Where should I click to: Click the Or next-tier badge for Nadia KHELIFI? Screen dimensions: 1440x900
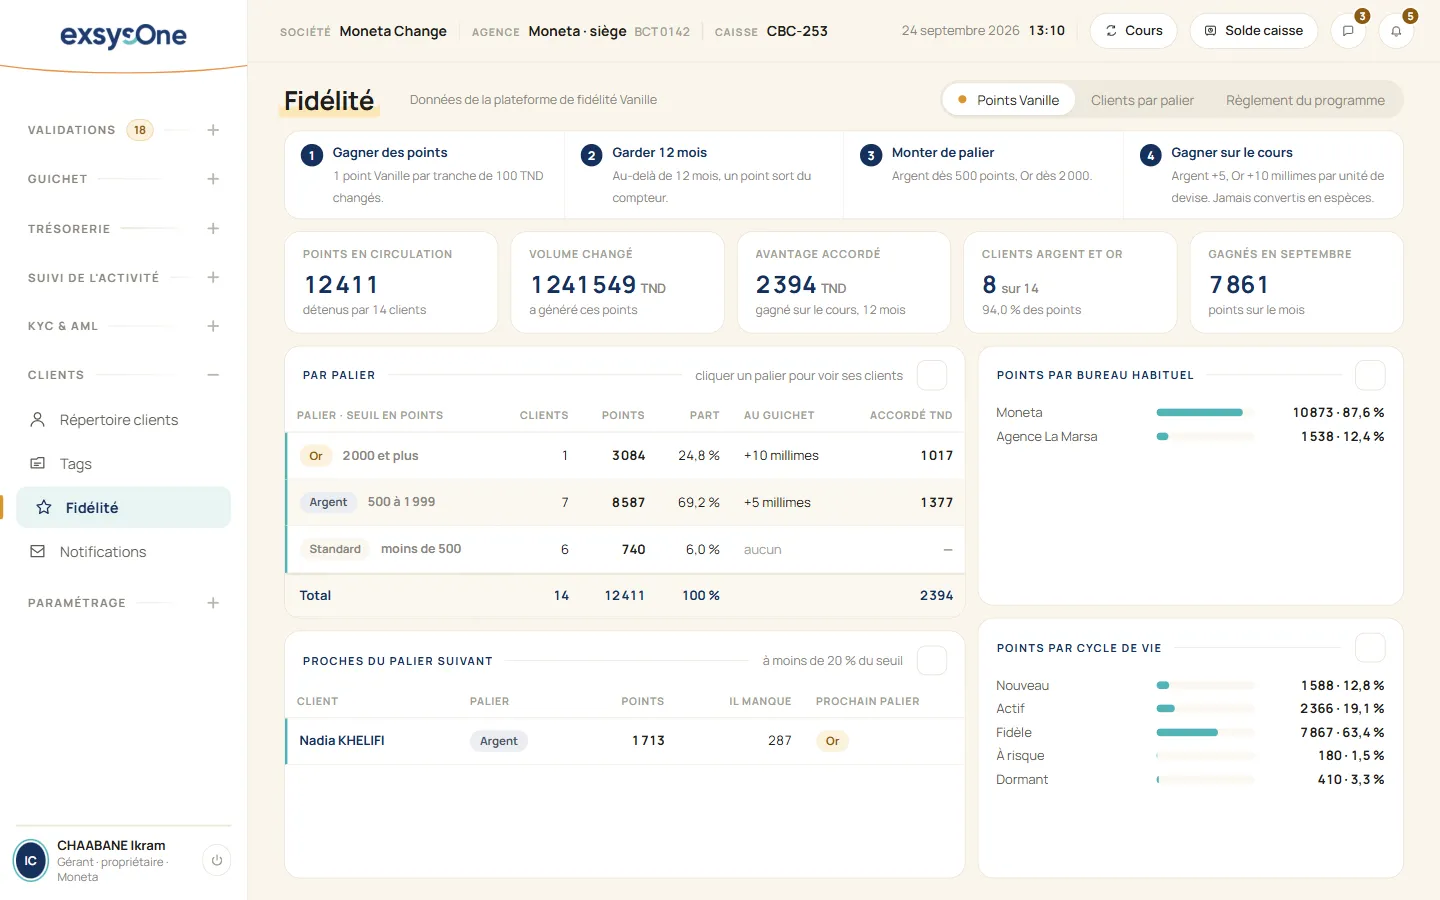click(832, 741)
